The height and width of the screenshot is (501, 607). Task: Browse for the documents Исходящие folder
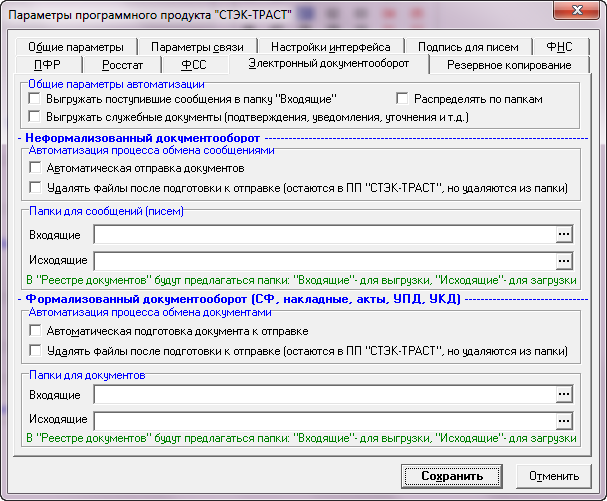coord(564,421)
